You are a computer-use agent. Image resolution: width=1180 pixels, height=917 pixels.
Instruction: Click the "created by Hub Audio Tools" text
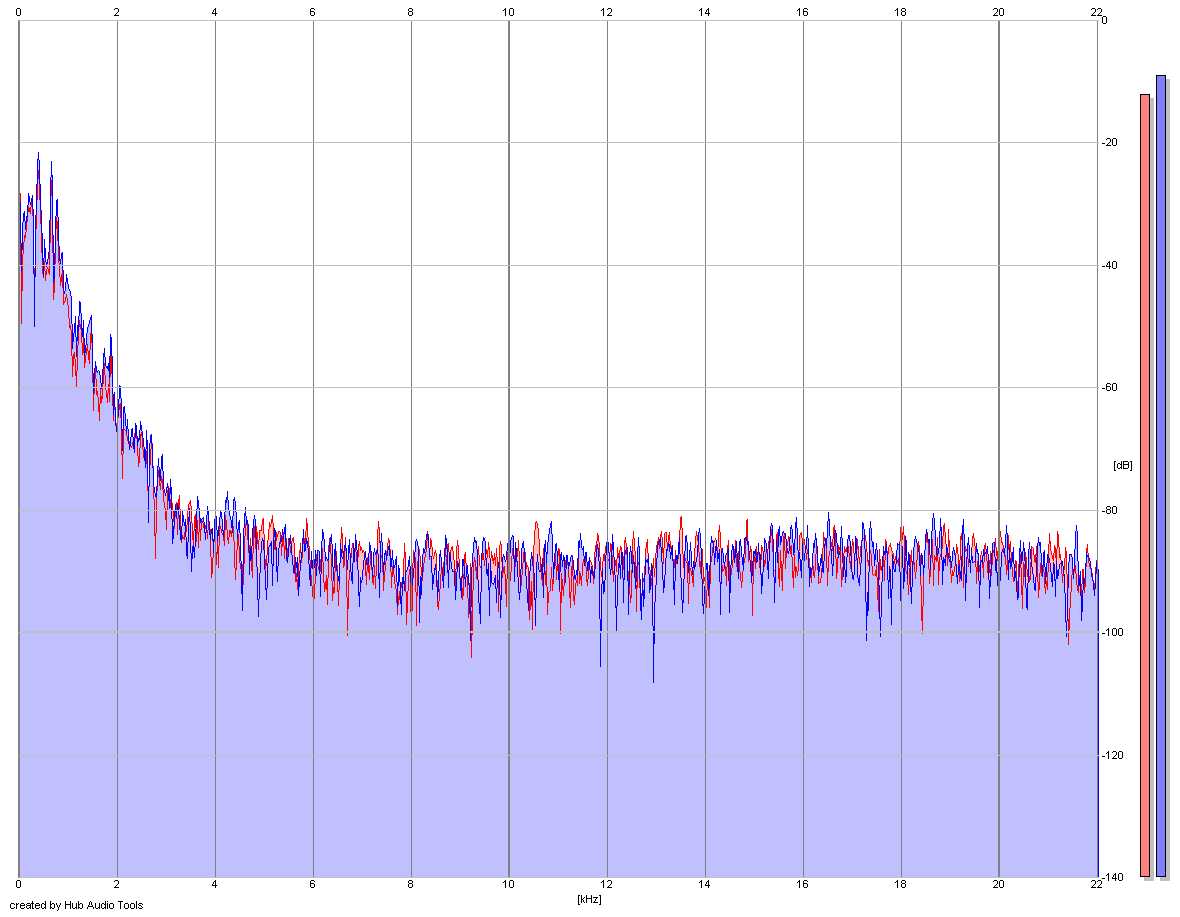pyautogui.click(x=76, y=905)
